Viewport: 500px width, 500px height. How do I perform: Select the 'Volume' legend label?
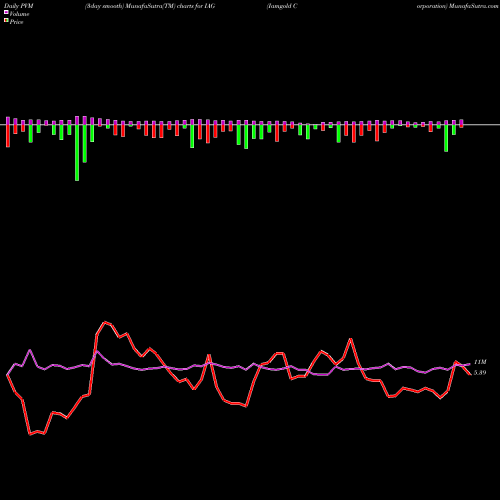tap(19, 14)
